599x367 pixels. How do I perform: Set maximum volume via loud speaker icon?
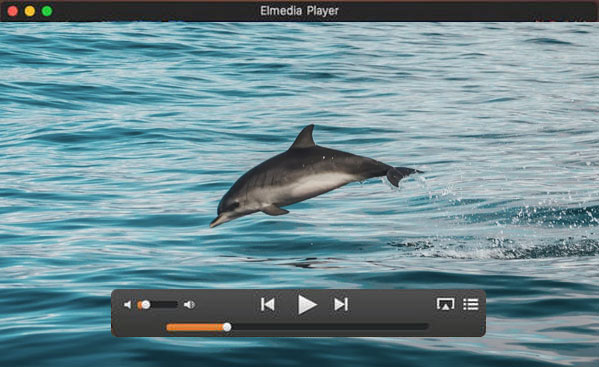click(189, 304)
